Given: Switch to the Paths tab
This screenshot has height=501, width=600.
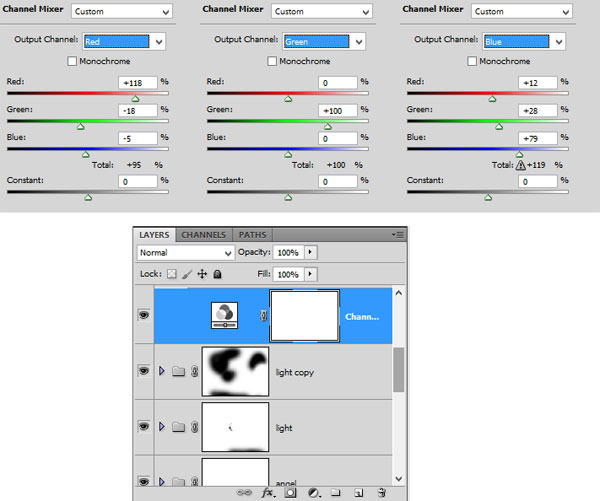Looking at the screenshot, I should tap(253, 235).
